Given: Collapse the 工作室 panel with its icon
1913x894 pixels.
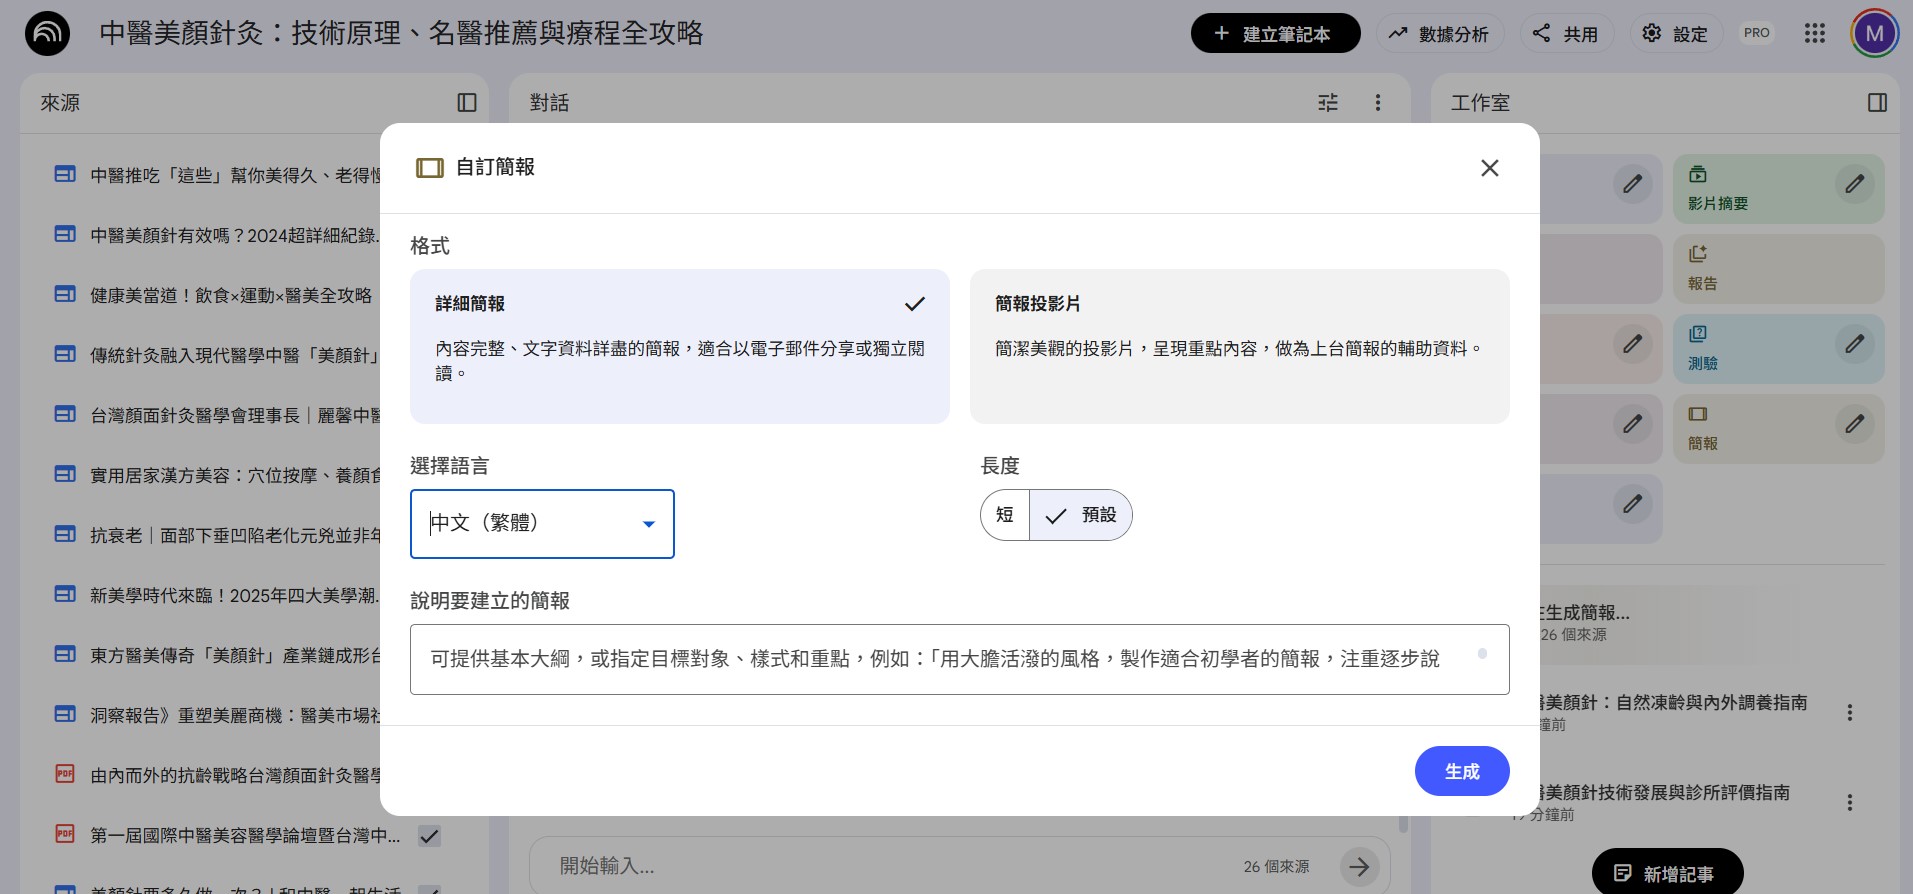Looking at the screenshot, I should pos(1877,103).
